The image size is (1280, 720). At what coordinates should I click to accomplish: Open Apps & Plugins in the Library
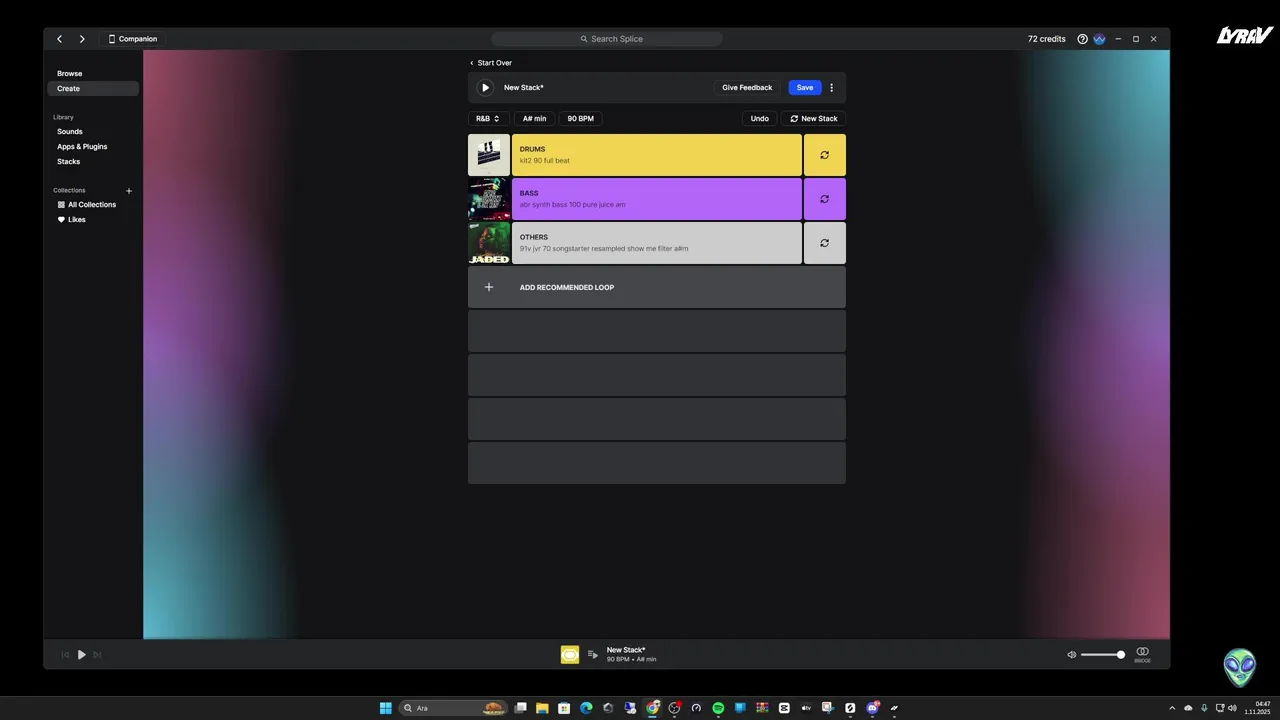tap(82, 147)
